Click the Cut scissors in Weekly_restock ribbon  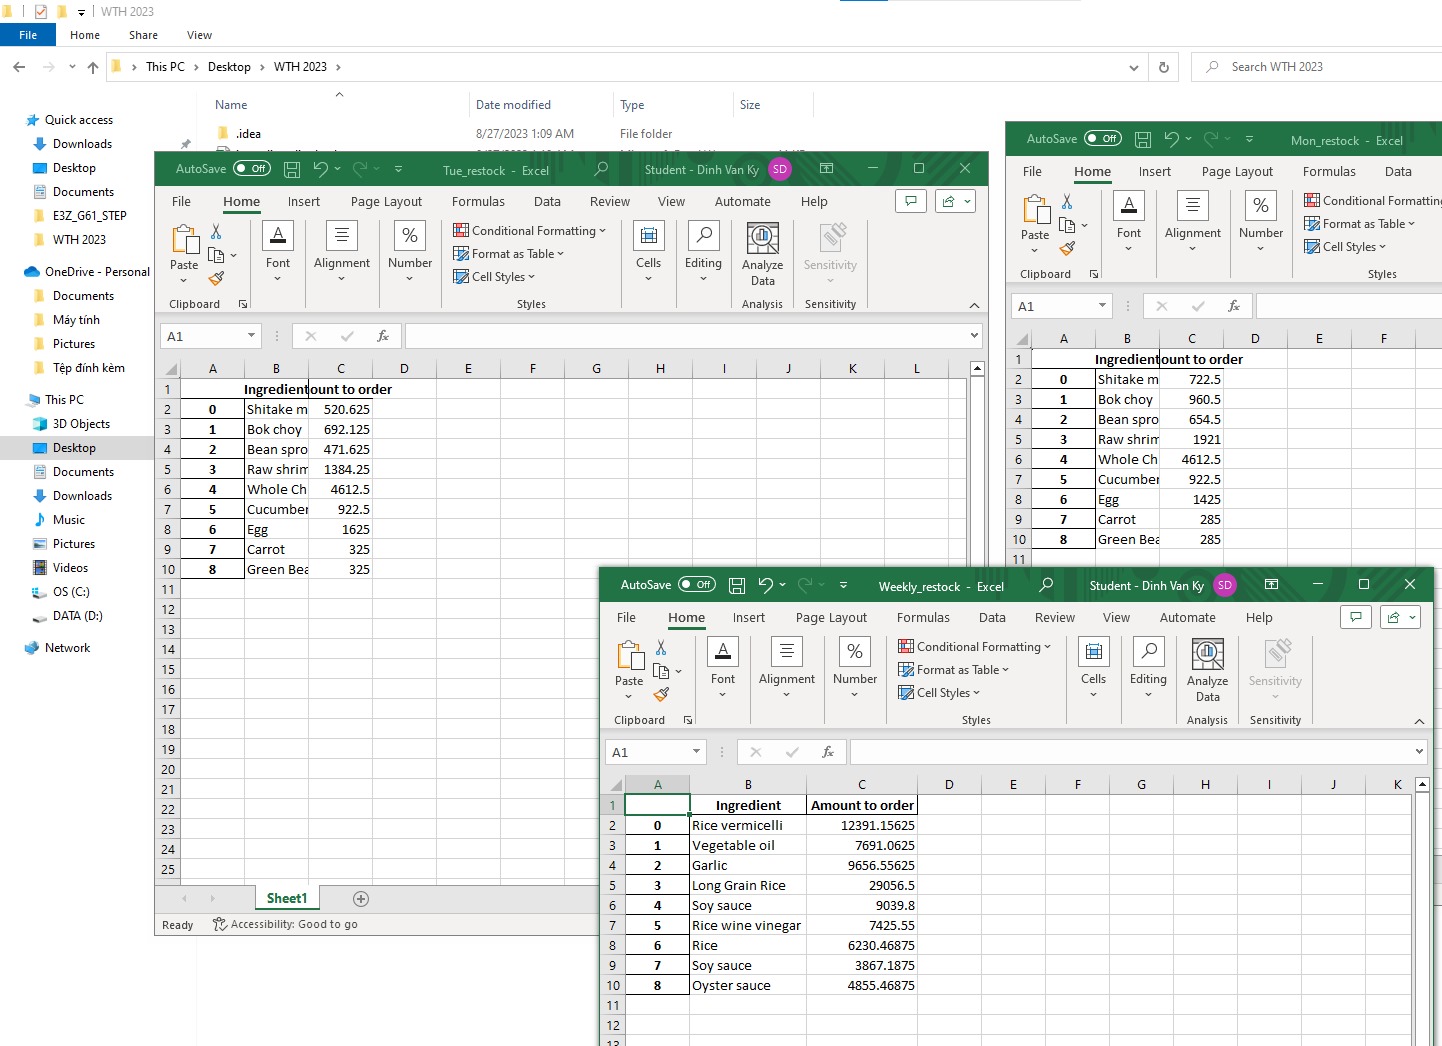661,648
